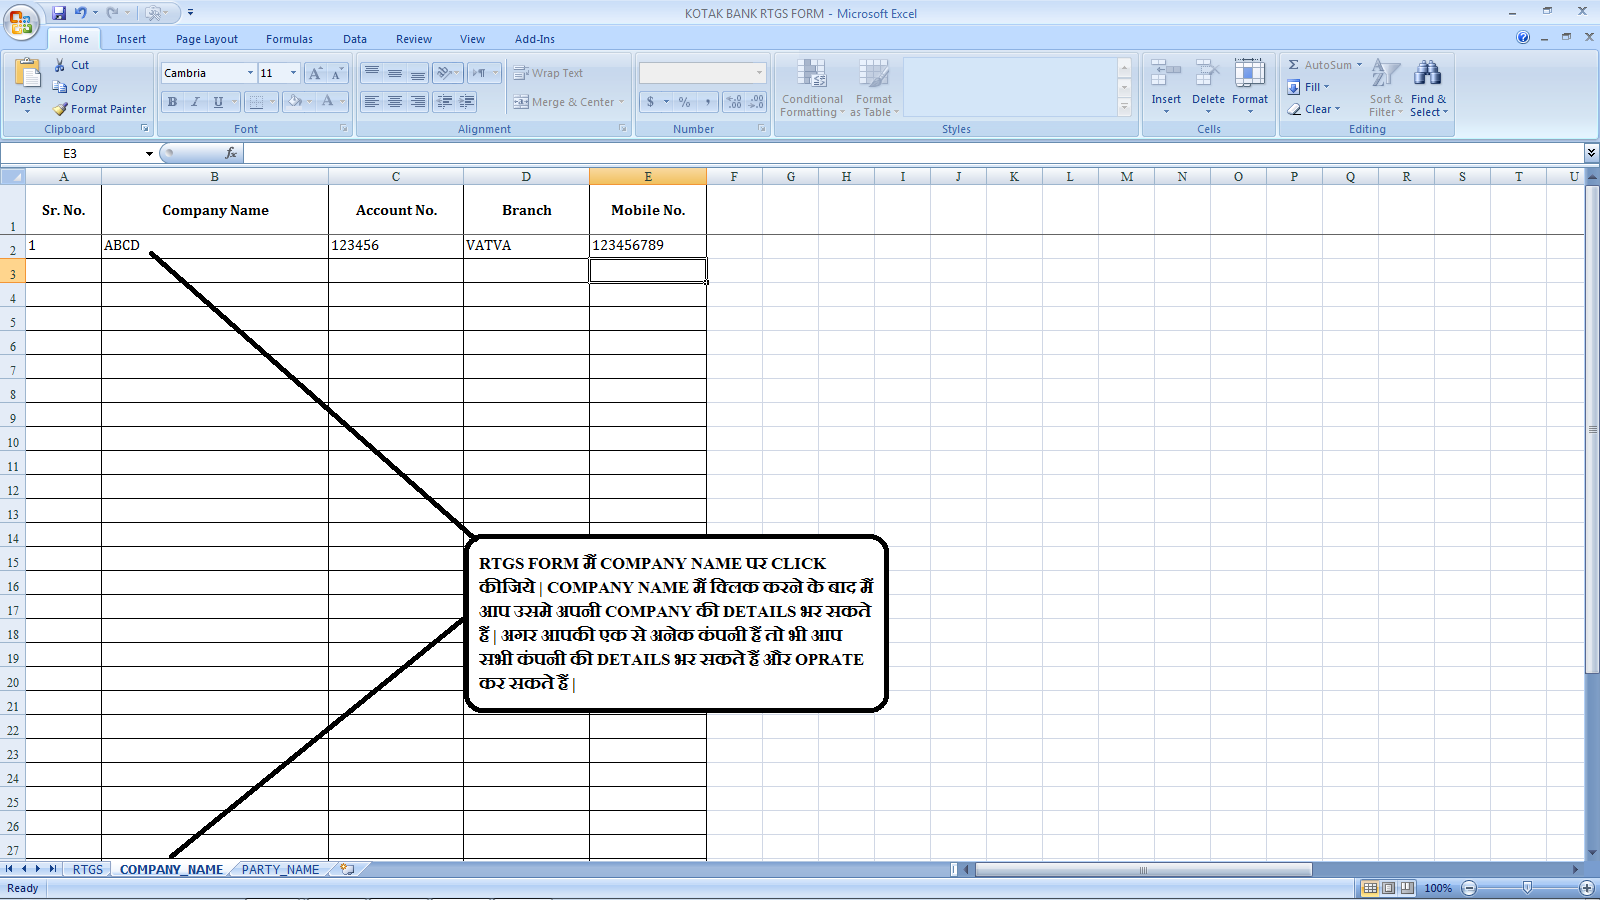Viewport: 1600px width, 900px height.
Task: Apply the Percent Style format
Action: pos(685,101)
